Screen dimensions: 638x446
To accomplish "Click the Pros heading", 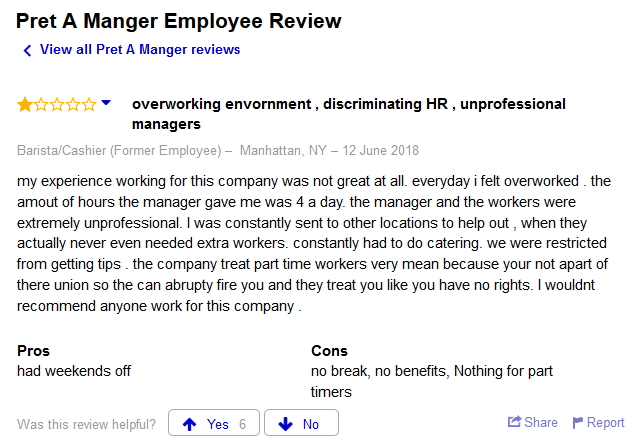I will click(x=34, y=351).
